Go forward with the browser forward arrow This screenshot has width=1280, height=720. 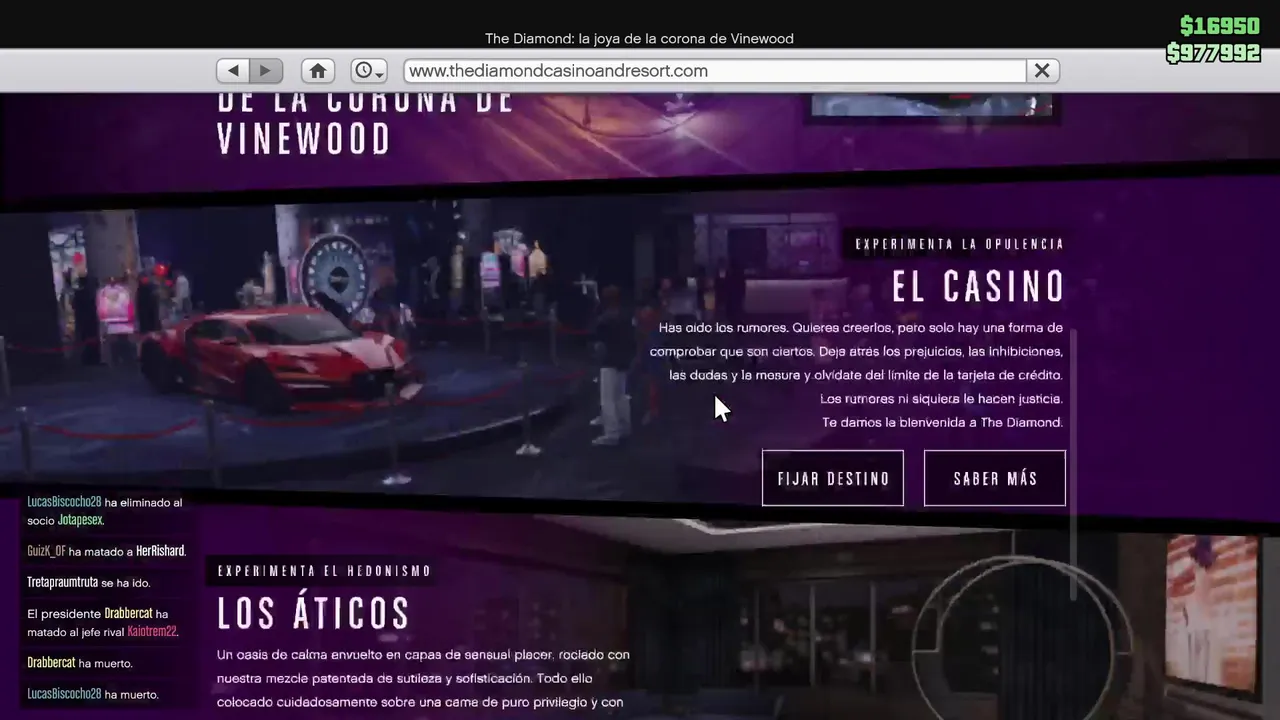click(266, 71)
